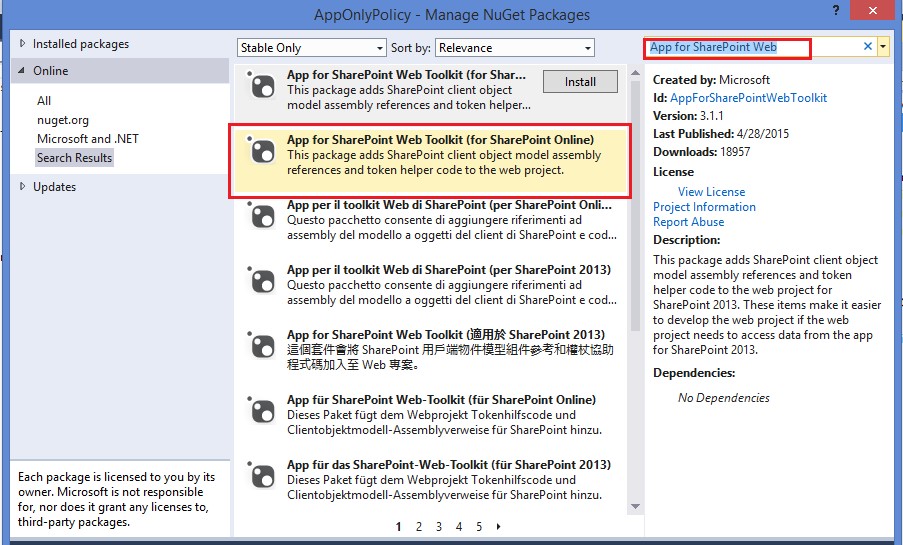Image resolution: width=903 pixels, height=545 pixels.
Task: Click the results list scrollbar up arrow
Action: coord(635,73)
